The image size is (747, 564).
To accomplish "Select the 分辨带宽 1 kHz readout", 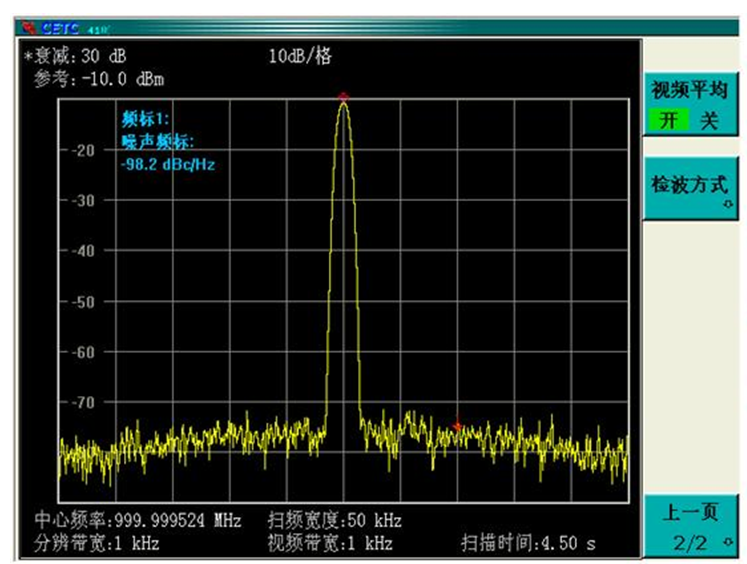I will tap(97, 543).
